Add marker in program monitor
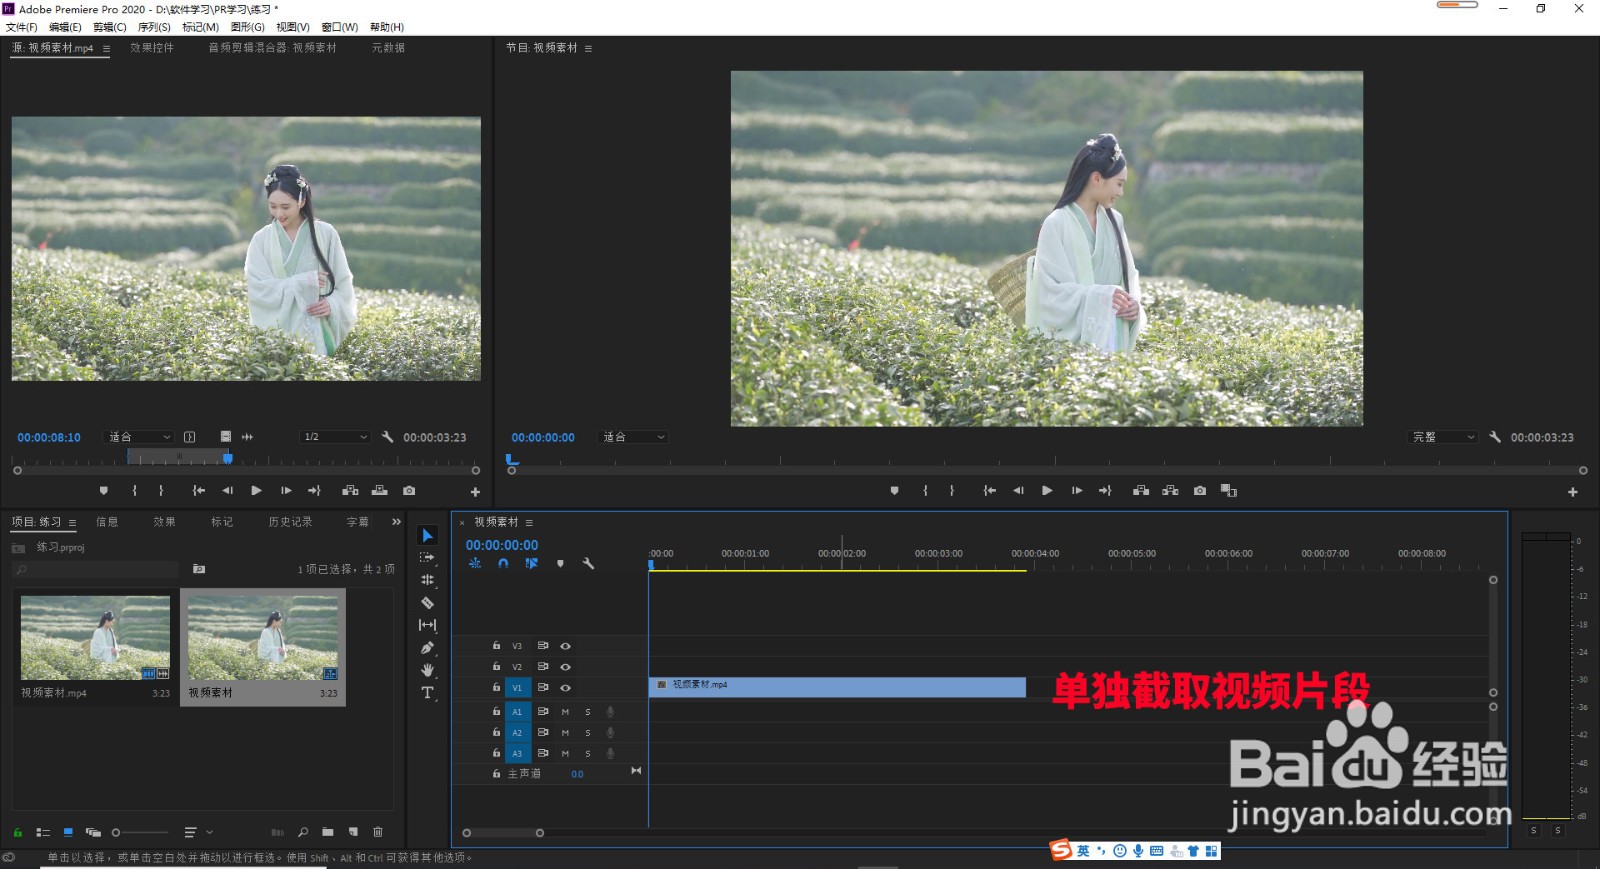Viewport: 1600px width, 869px height. pos(894,491)
